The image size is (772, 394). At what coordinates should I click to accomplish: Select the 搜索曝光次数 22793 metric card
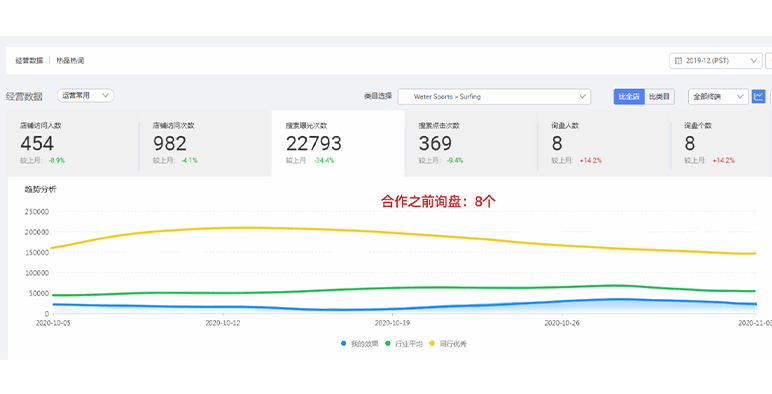click(x=338, y=143)
